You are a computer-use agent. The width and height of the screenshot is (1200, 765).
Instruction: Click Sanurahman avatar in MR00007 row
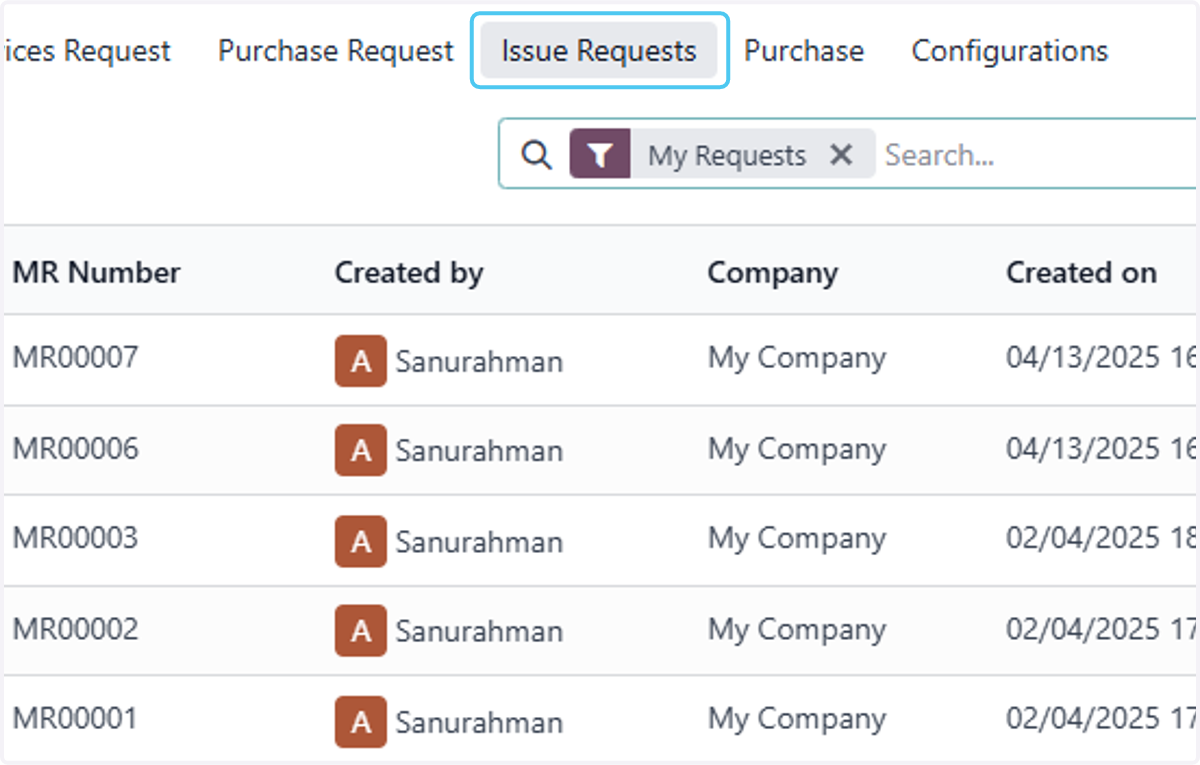pyautogui.click(x=361, y=361)
